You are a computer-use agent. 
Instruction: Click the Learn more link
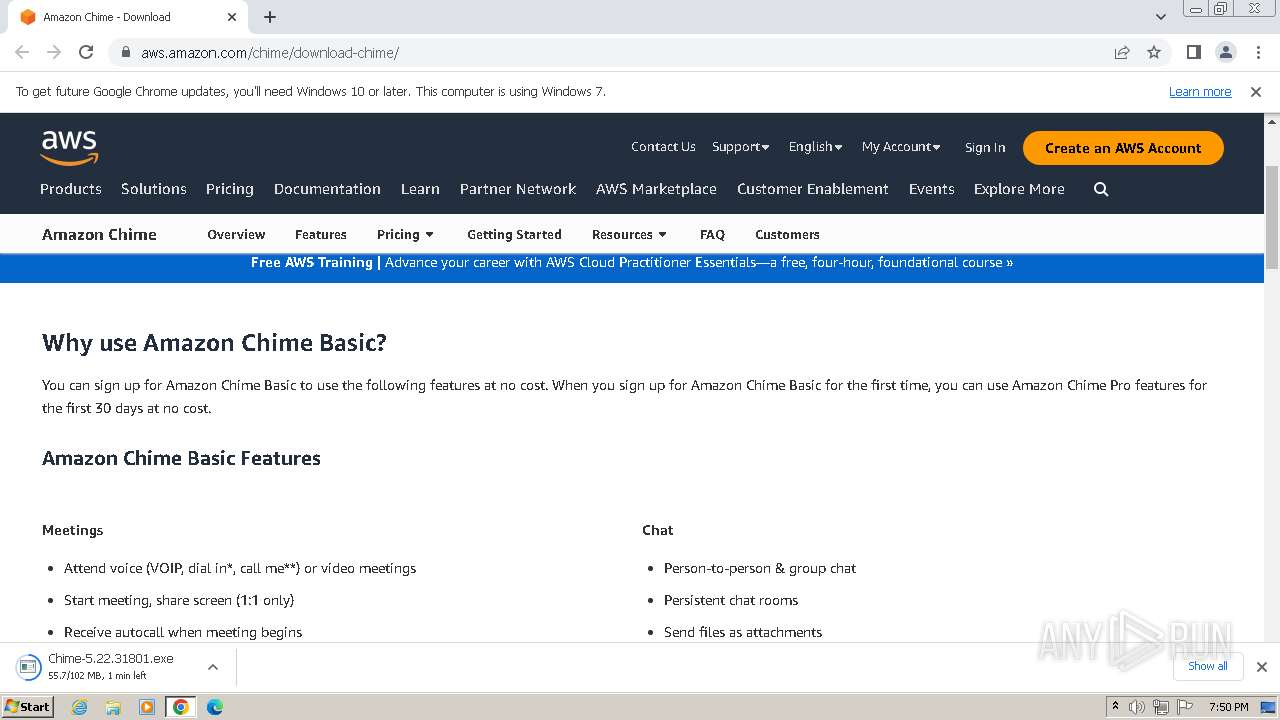pyautogui.click(x=1200, y=92)
